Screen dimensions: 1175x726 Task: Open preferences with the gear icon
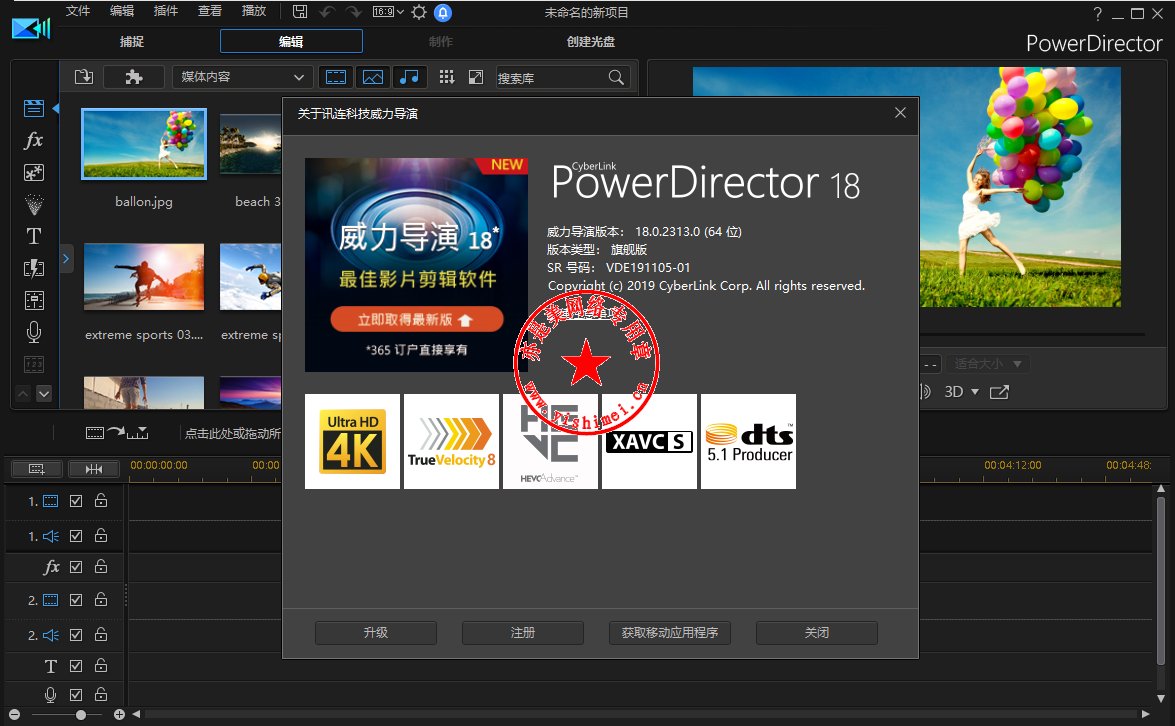pos(419,12)
